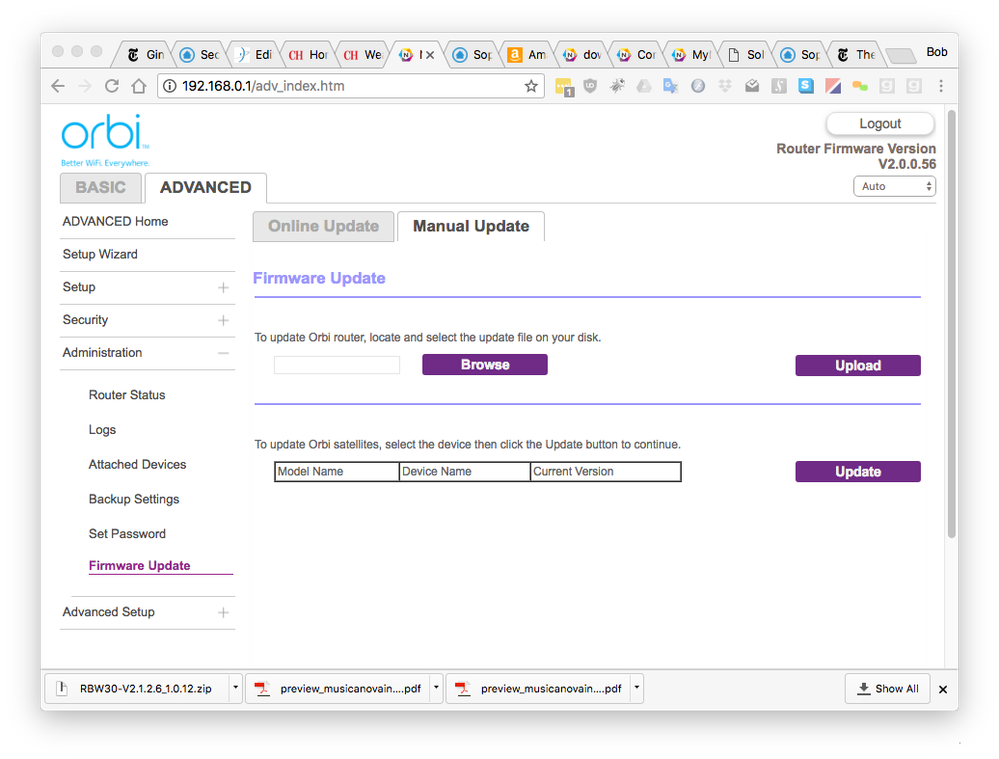The width and height of the screenshot is (999, 759).
Task: Click Browse to choose firmware file
Action: click(485, 365)
